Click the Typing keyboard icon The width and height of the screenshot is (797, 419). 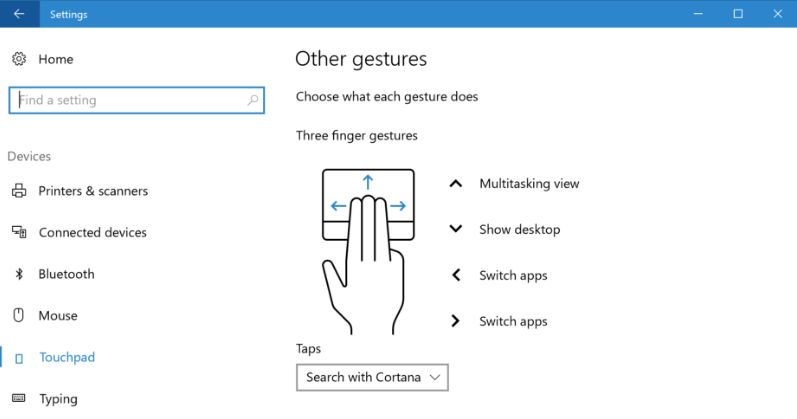point(18,398)
